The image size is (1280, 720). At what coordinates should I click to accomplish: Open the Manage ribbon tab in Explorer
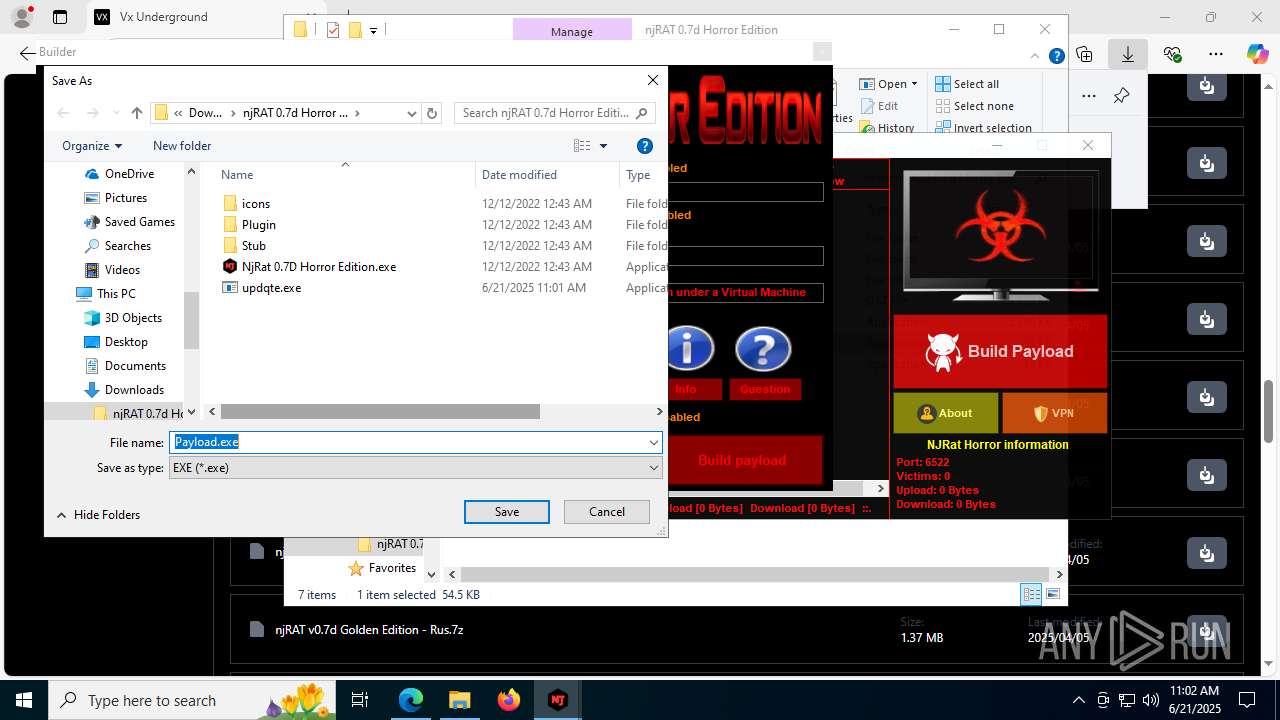pos(571,31)
